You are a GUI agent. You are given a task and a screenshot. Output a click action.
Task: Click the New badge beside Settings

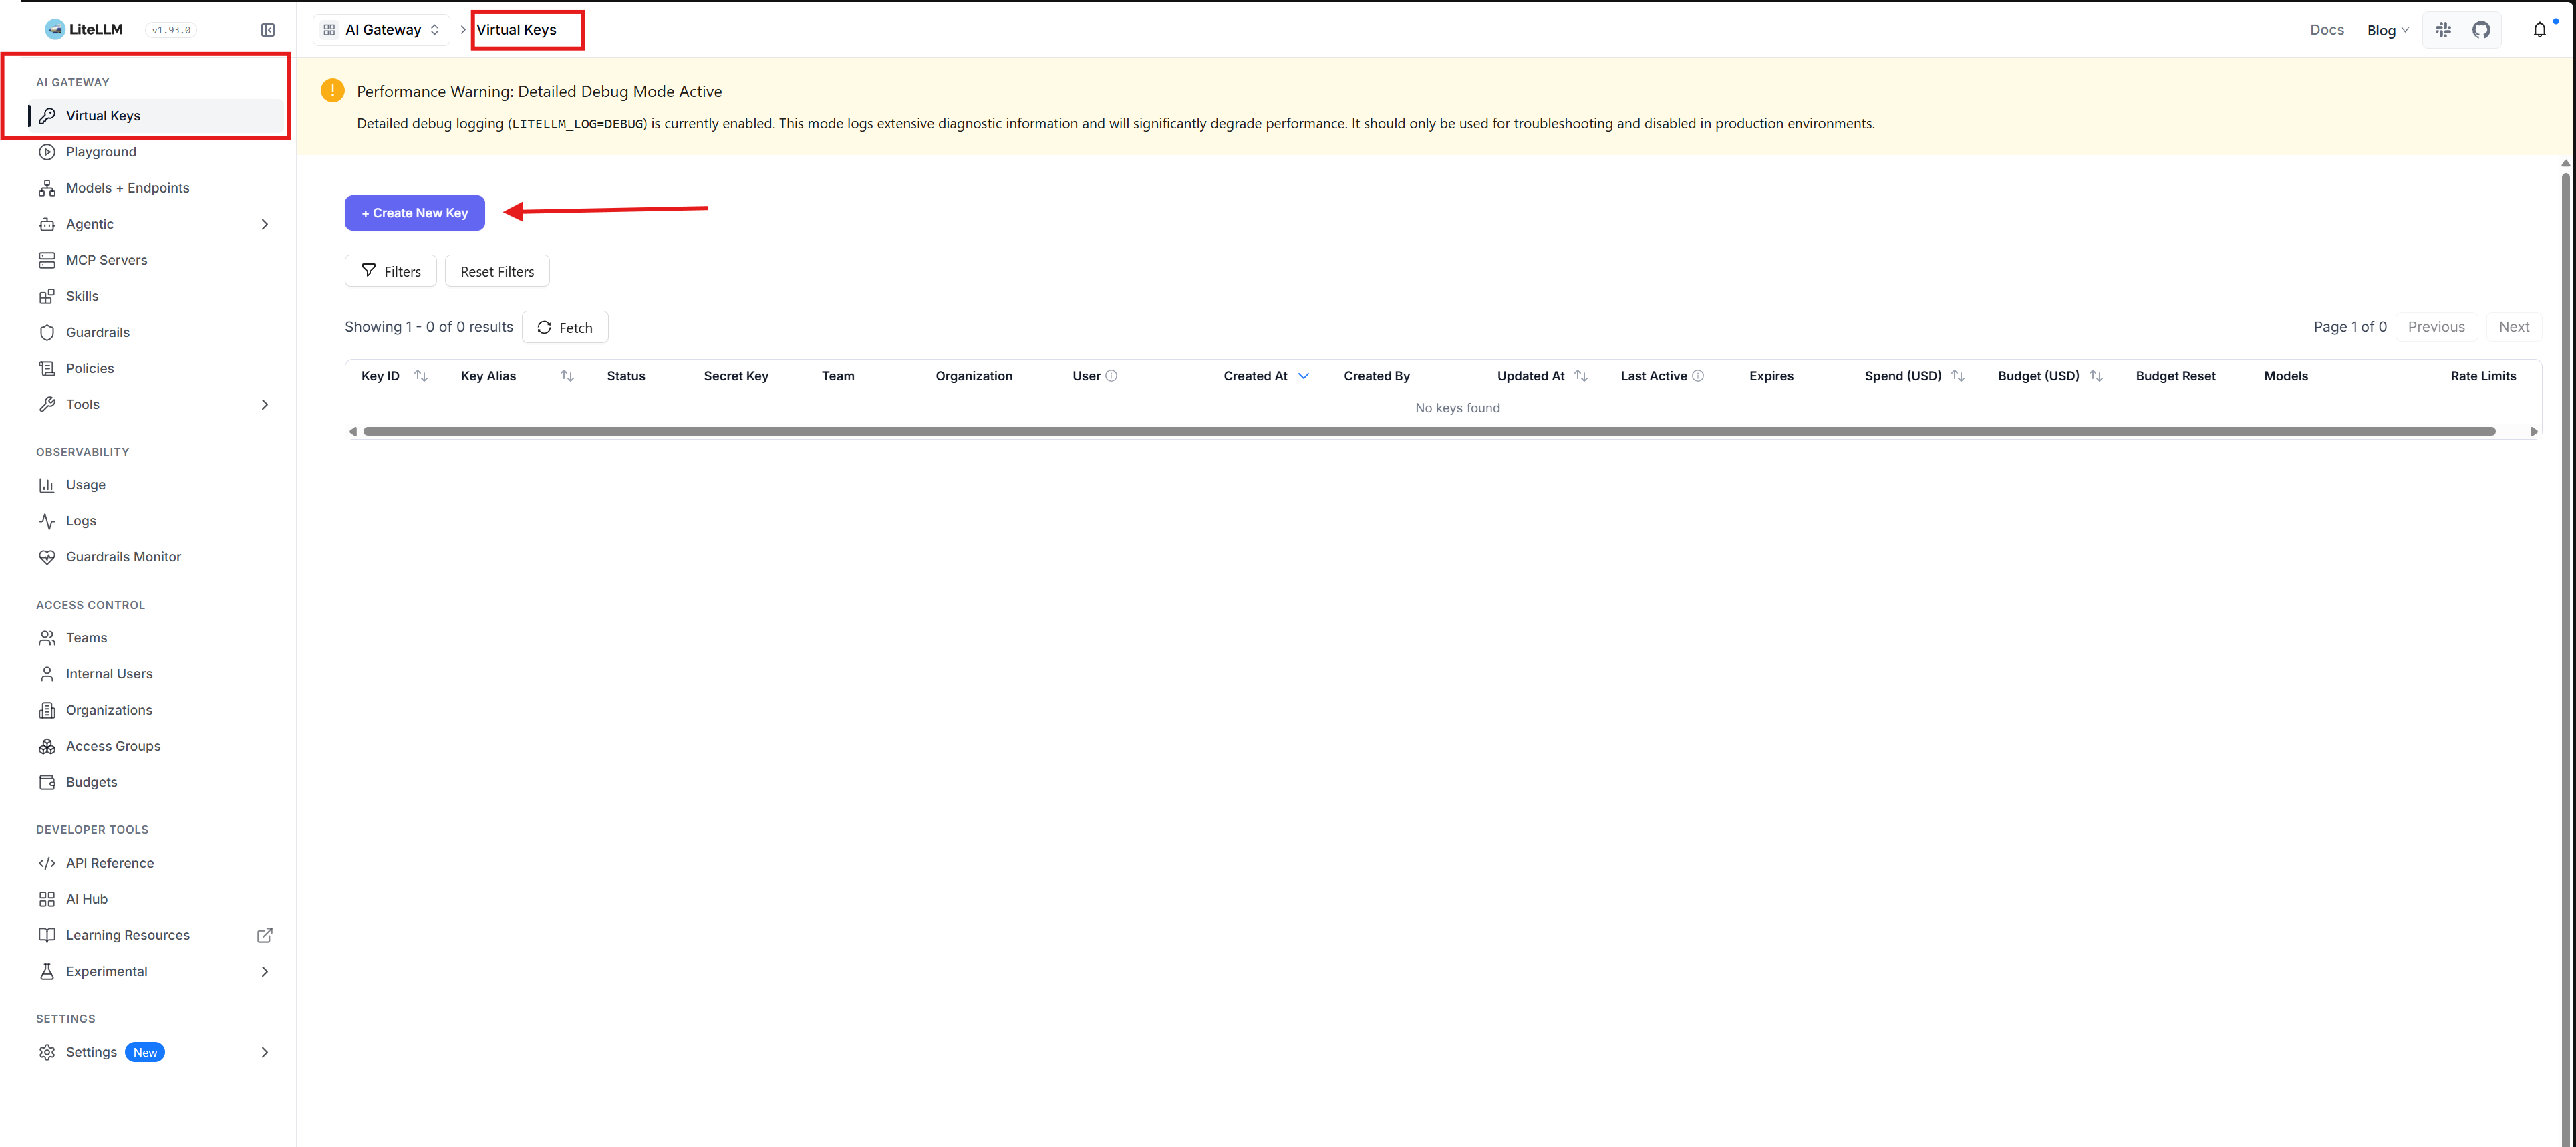click(x=145, y=1052)
